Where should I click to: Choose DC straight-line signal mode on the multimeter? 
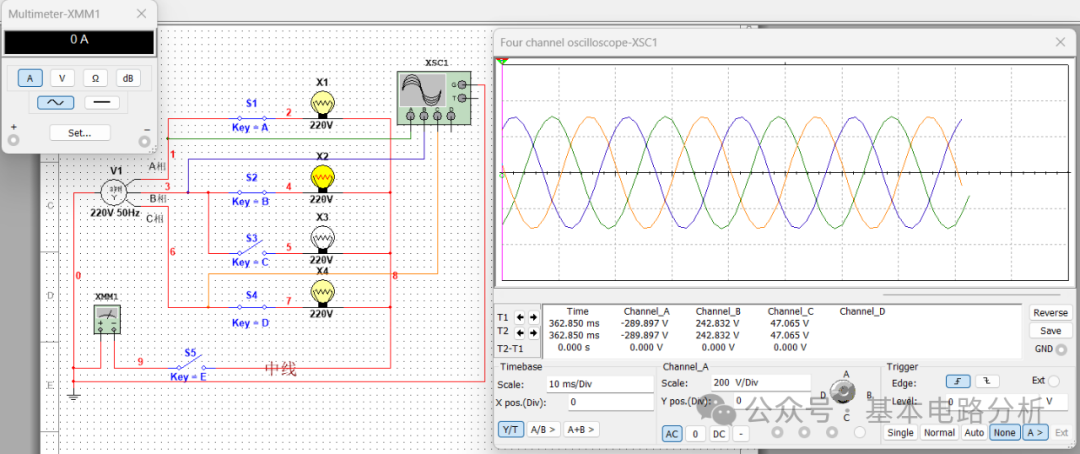tap(102, 103)
